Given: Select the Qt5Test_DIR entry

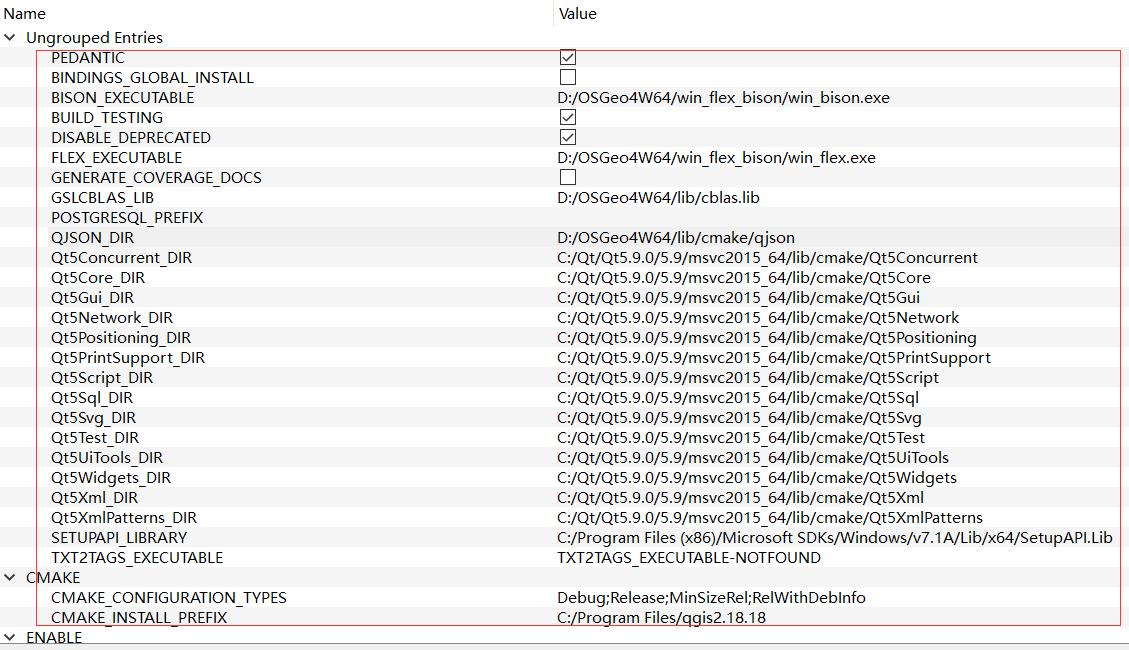Looking at the screenshot, I should [95, 438].
